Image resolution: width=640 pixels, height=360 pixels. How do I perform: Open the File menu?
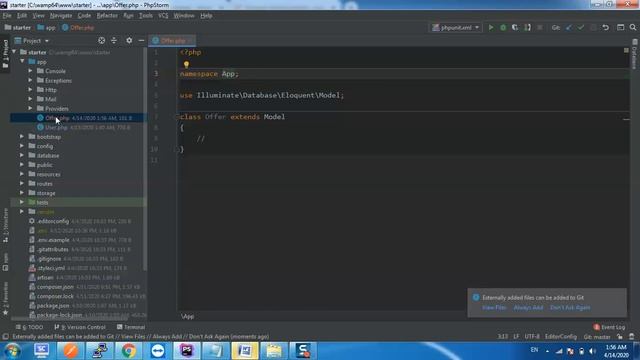tap(7, 16)
